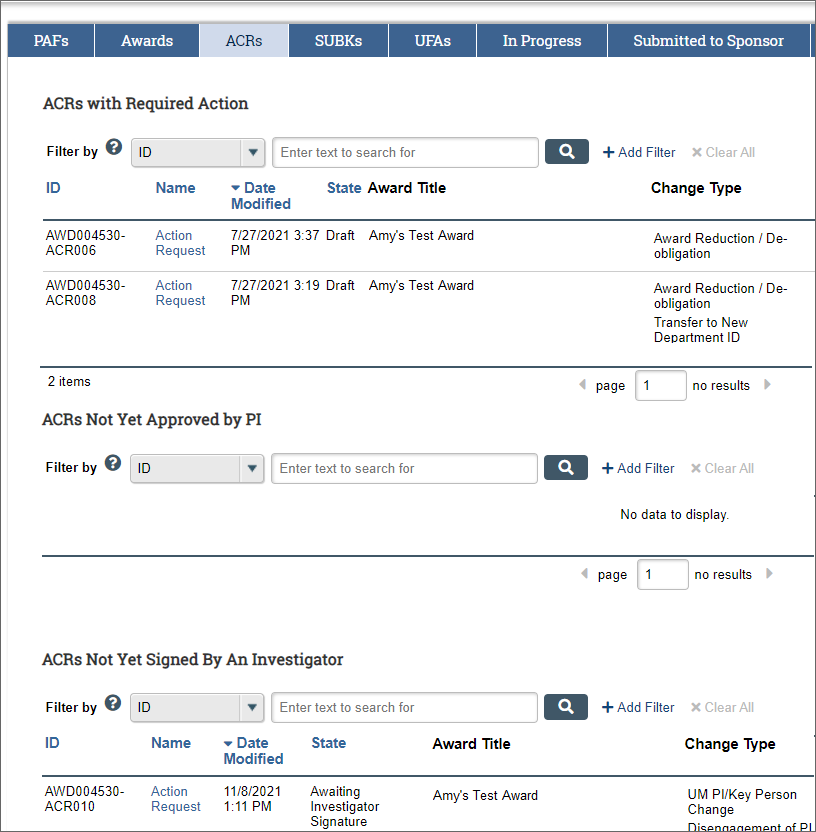Click Filter by help icon in Required Action section

coord(114,148)
